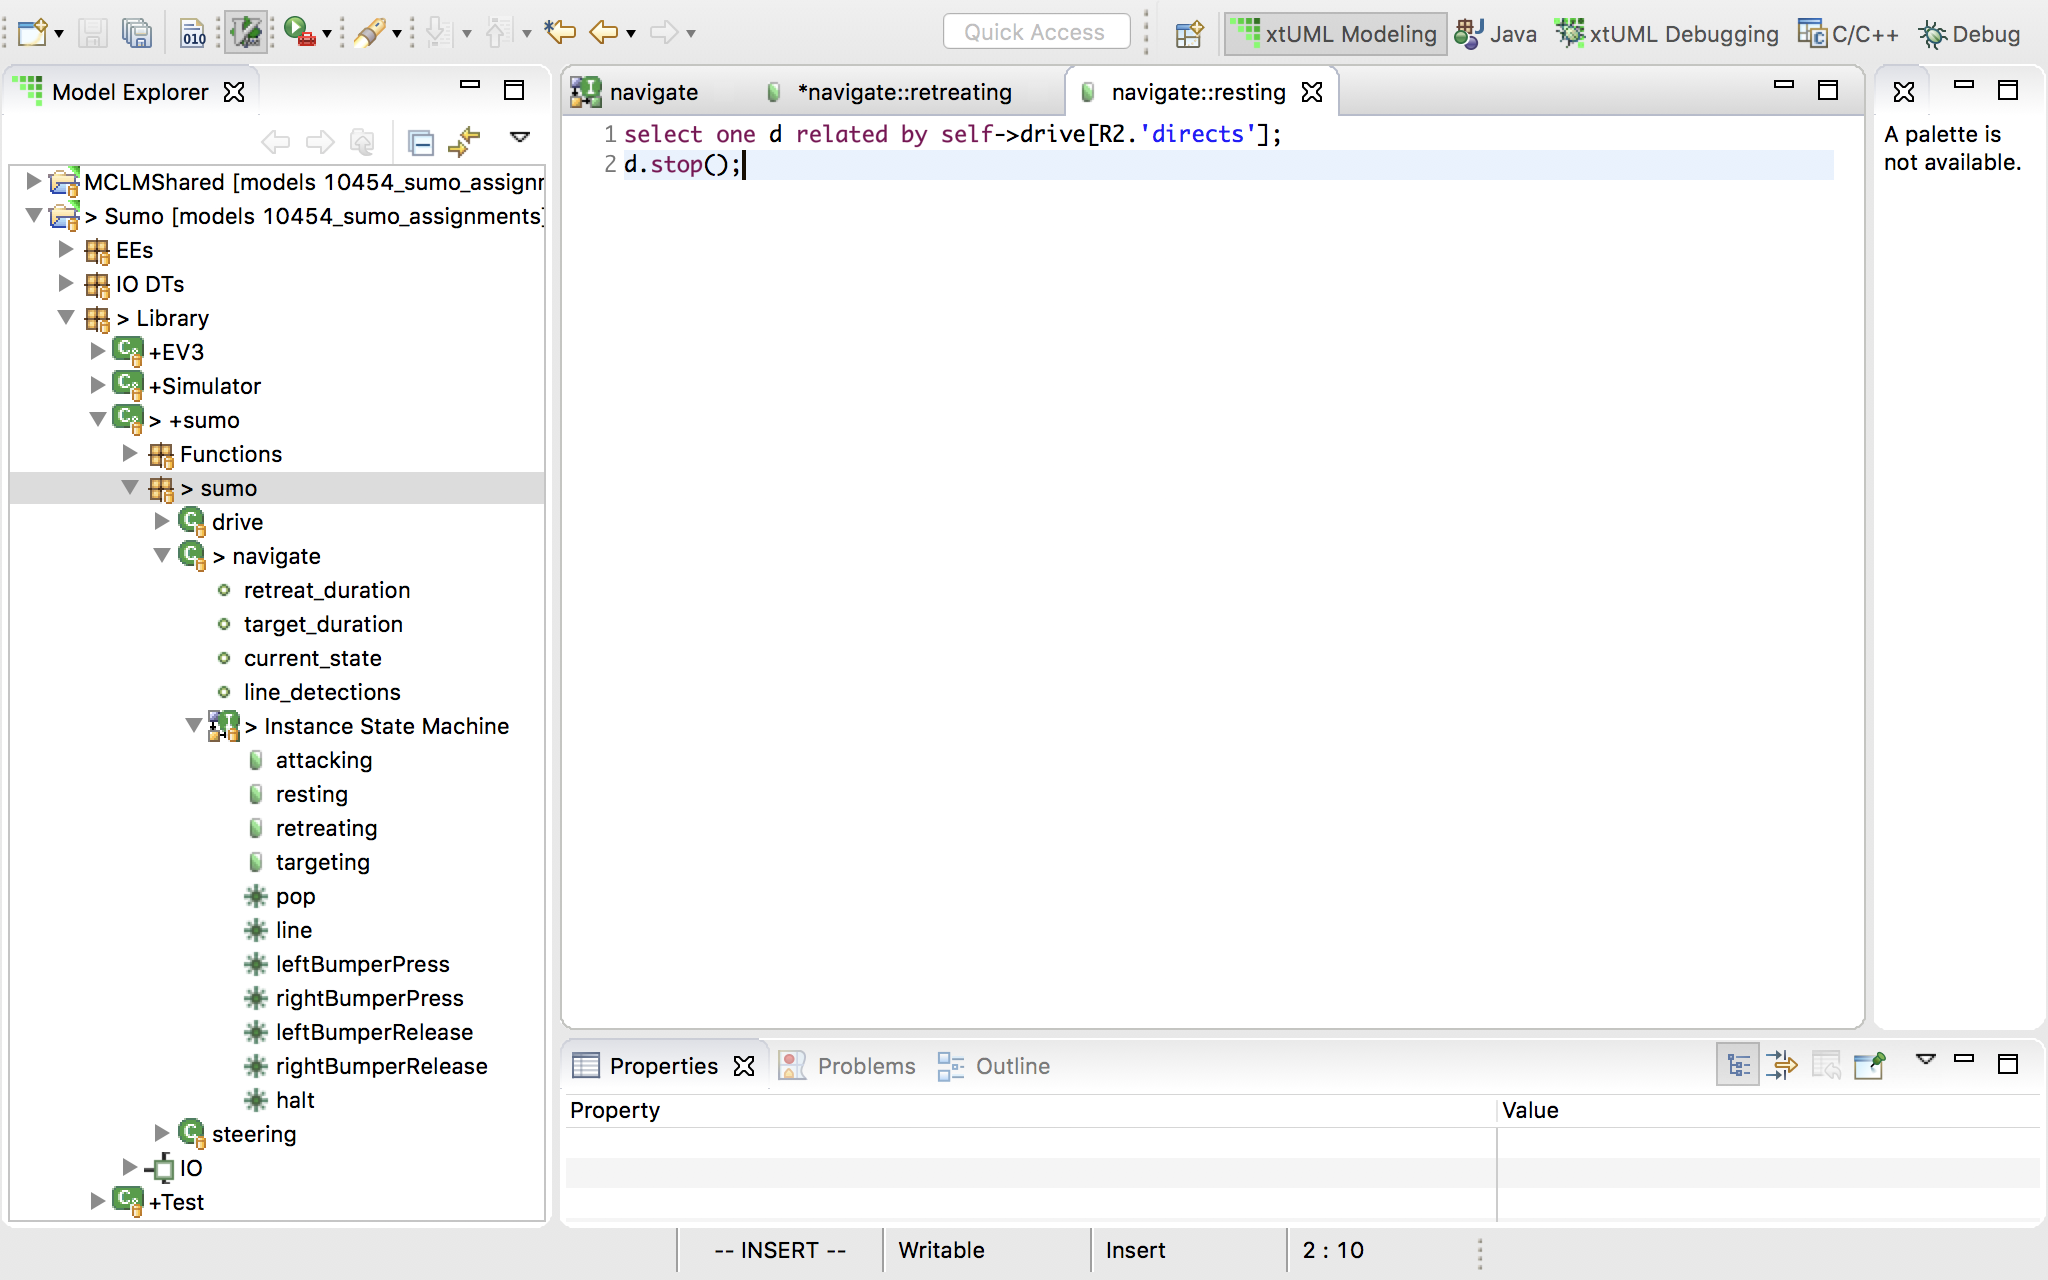Click the leftBumperPress event icon
Image resolution: width=2048 pixels, height=1280 pixels.
pyautogui.click(x=256, y=964)
